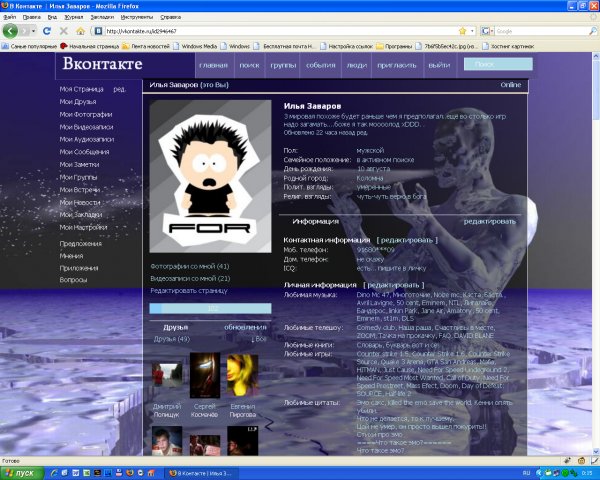Image resolution: width=600 pixels, height=480 pixels.
Task: Click the site favicon in address bar
Action: click(98, 31)
